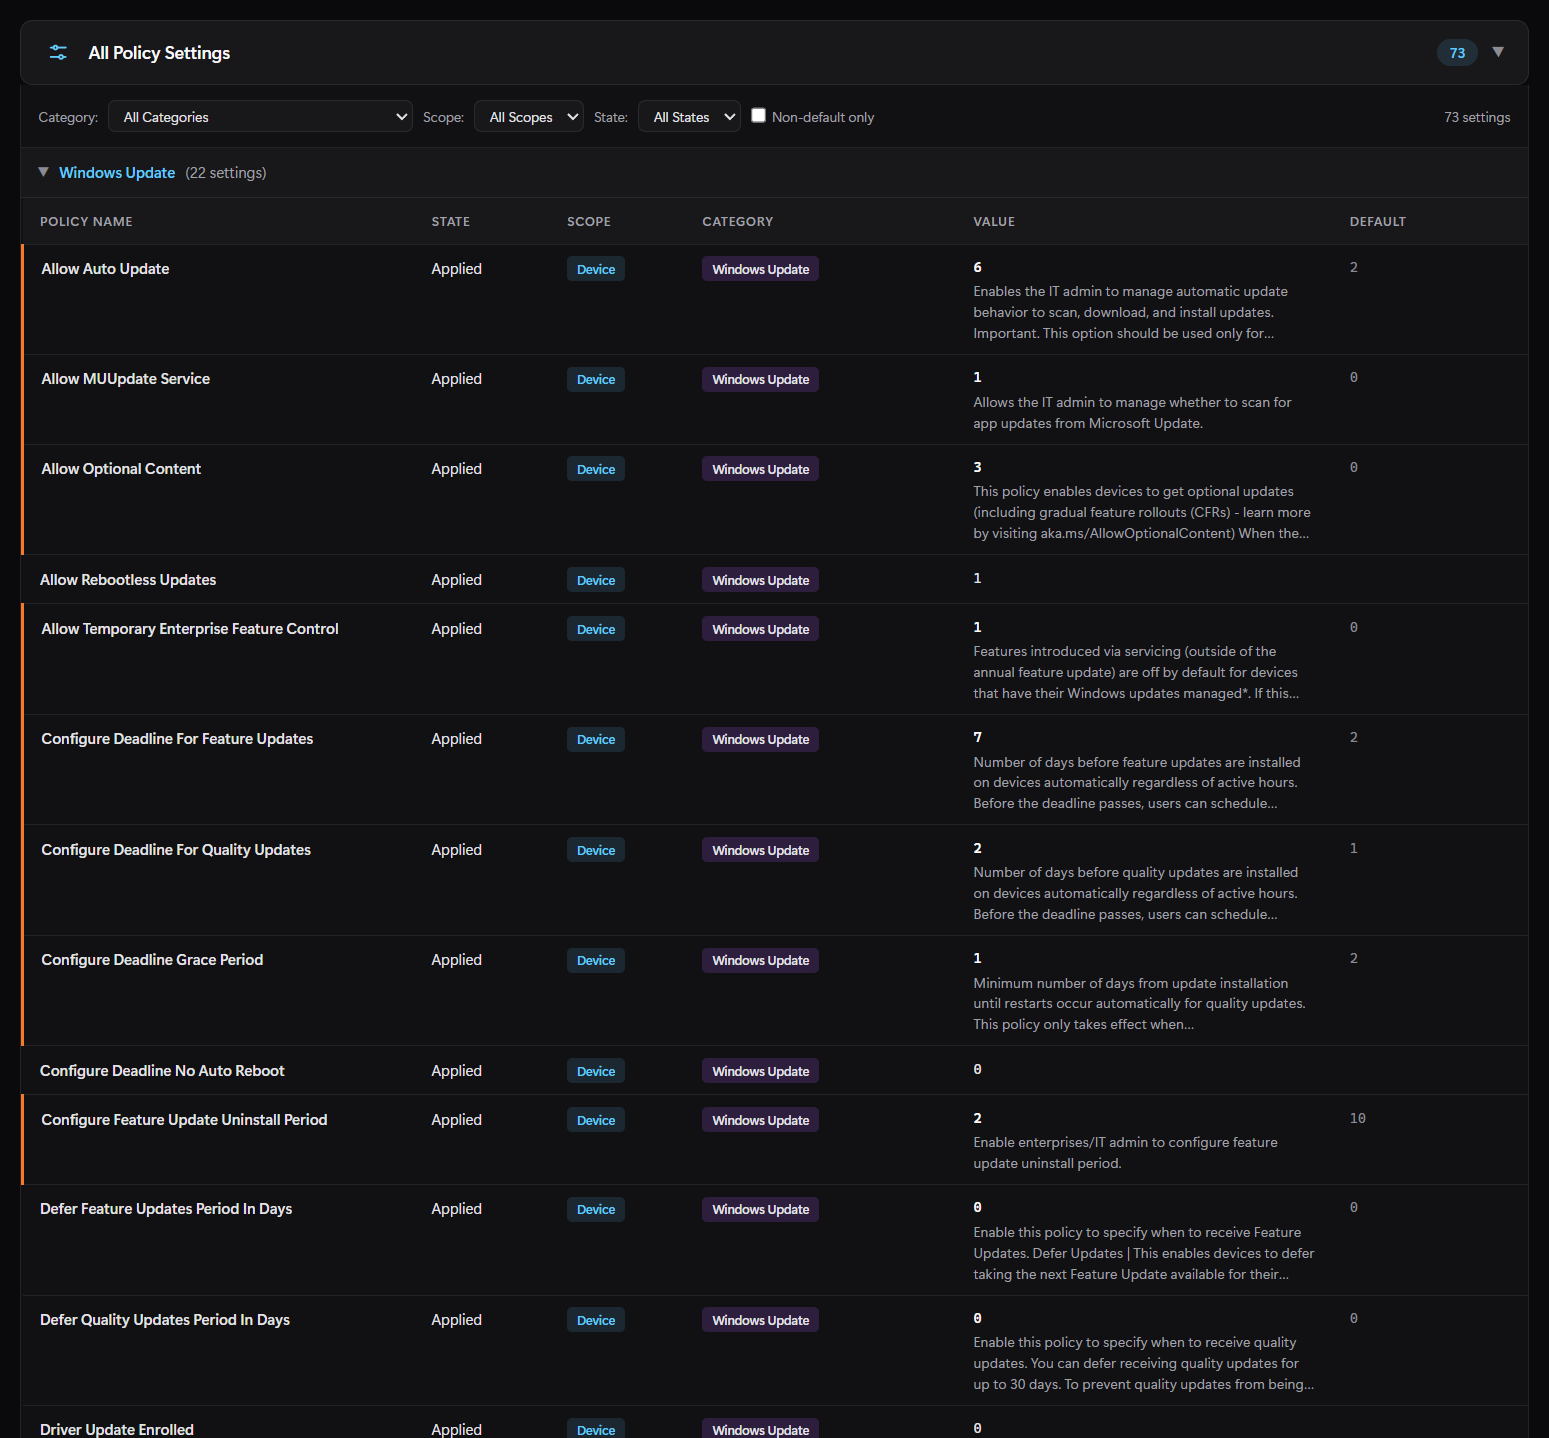Image resolution: width=1549 pixels, height=1438 pixels.
Task: Click Device badge for Defer Feature Updates Period
Action: pos(596,1209)
